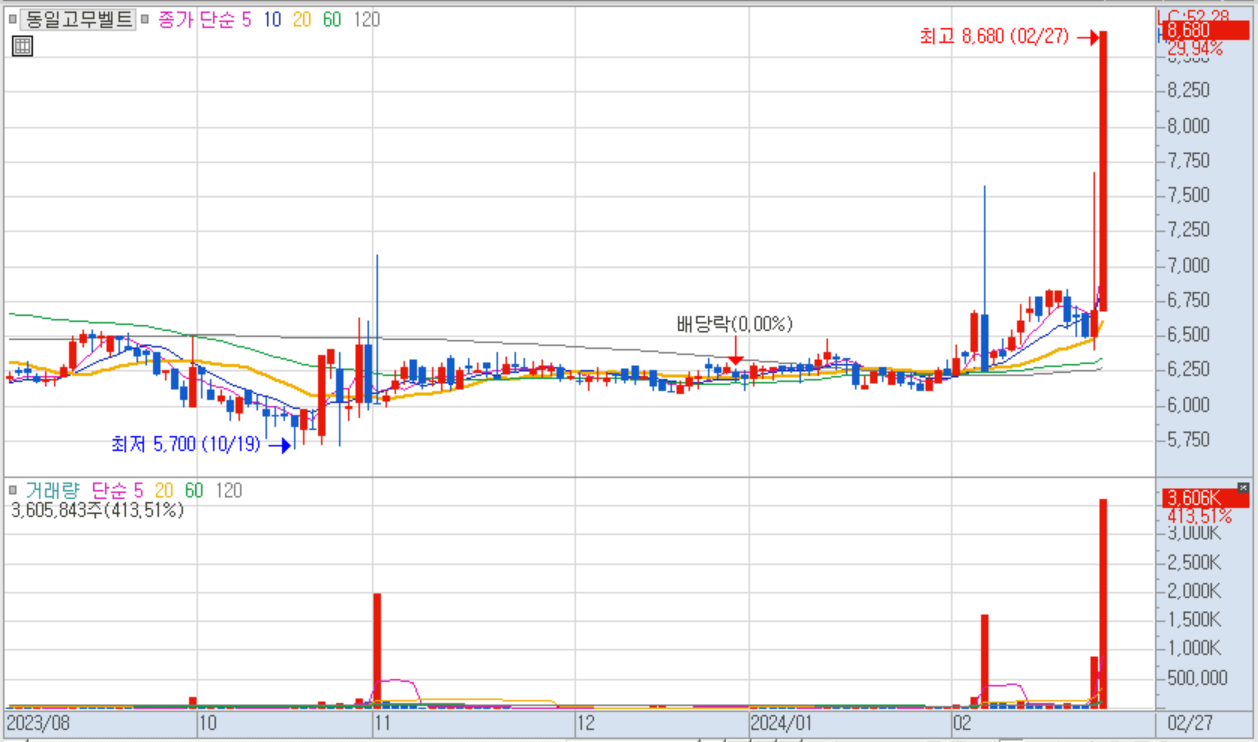This screenshot has height=742, width=1258.
Task: Click the 8,000 price axis label
Action: click(1189, 126)
